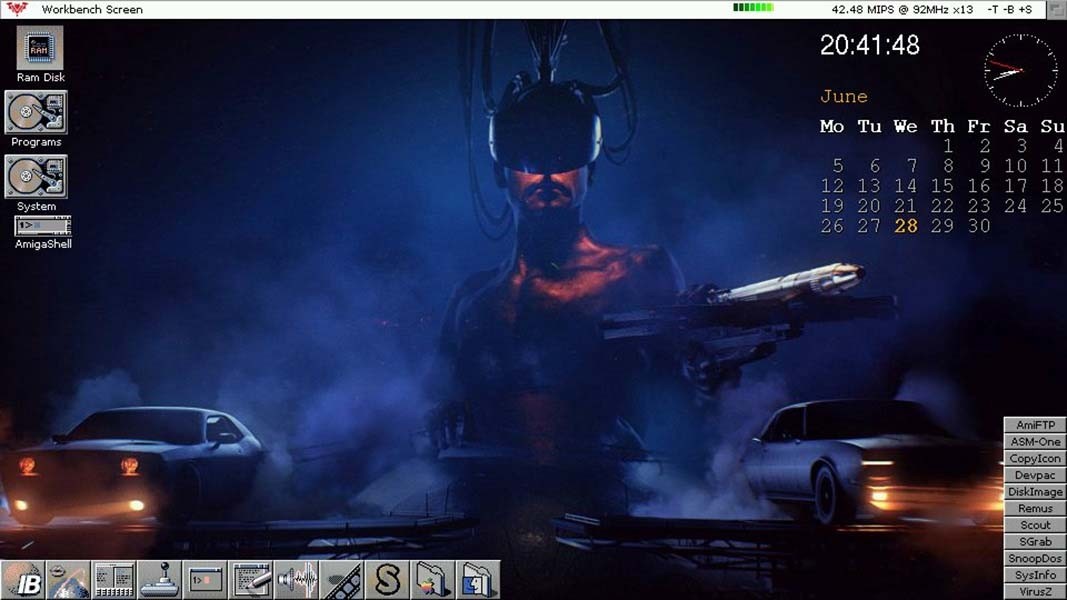Click the screen depth gadget top-right
The image size is (1067, 600).
[x=1057, y=9]
